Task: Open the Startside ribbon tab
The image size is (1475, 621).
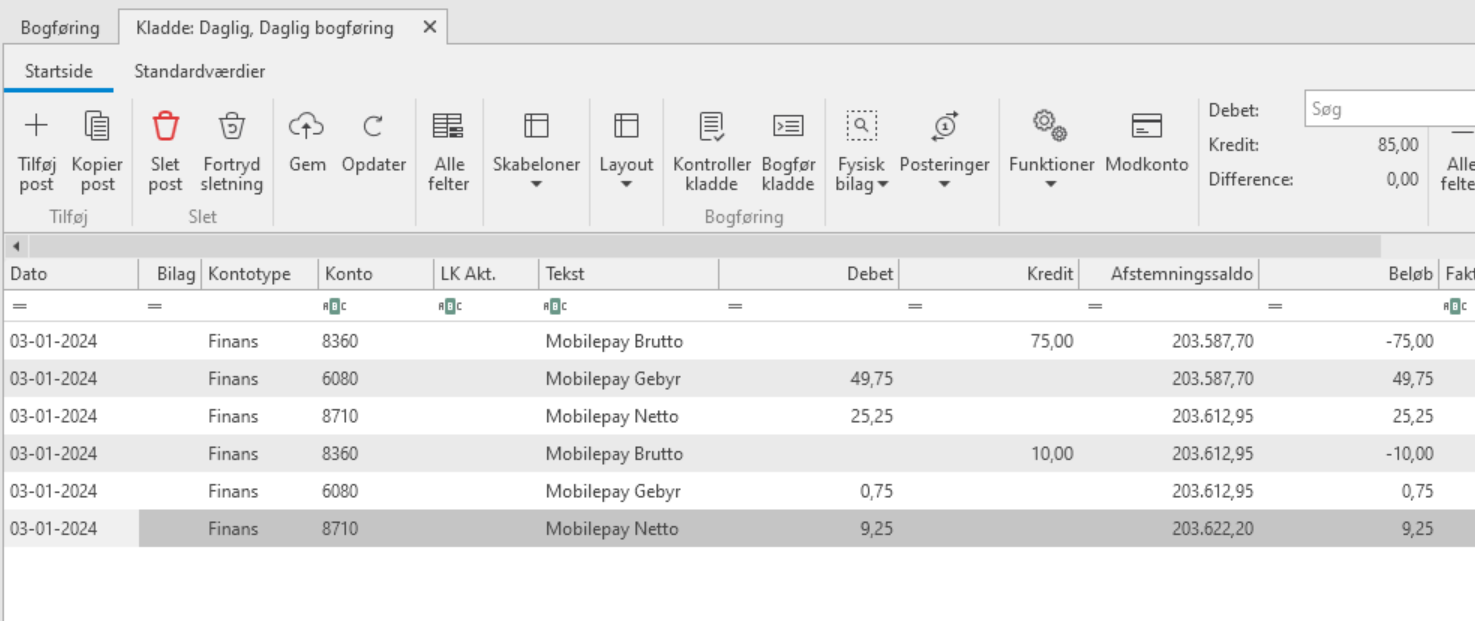Action: pos(59,71)
